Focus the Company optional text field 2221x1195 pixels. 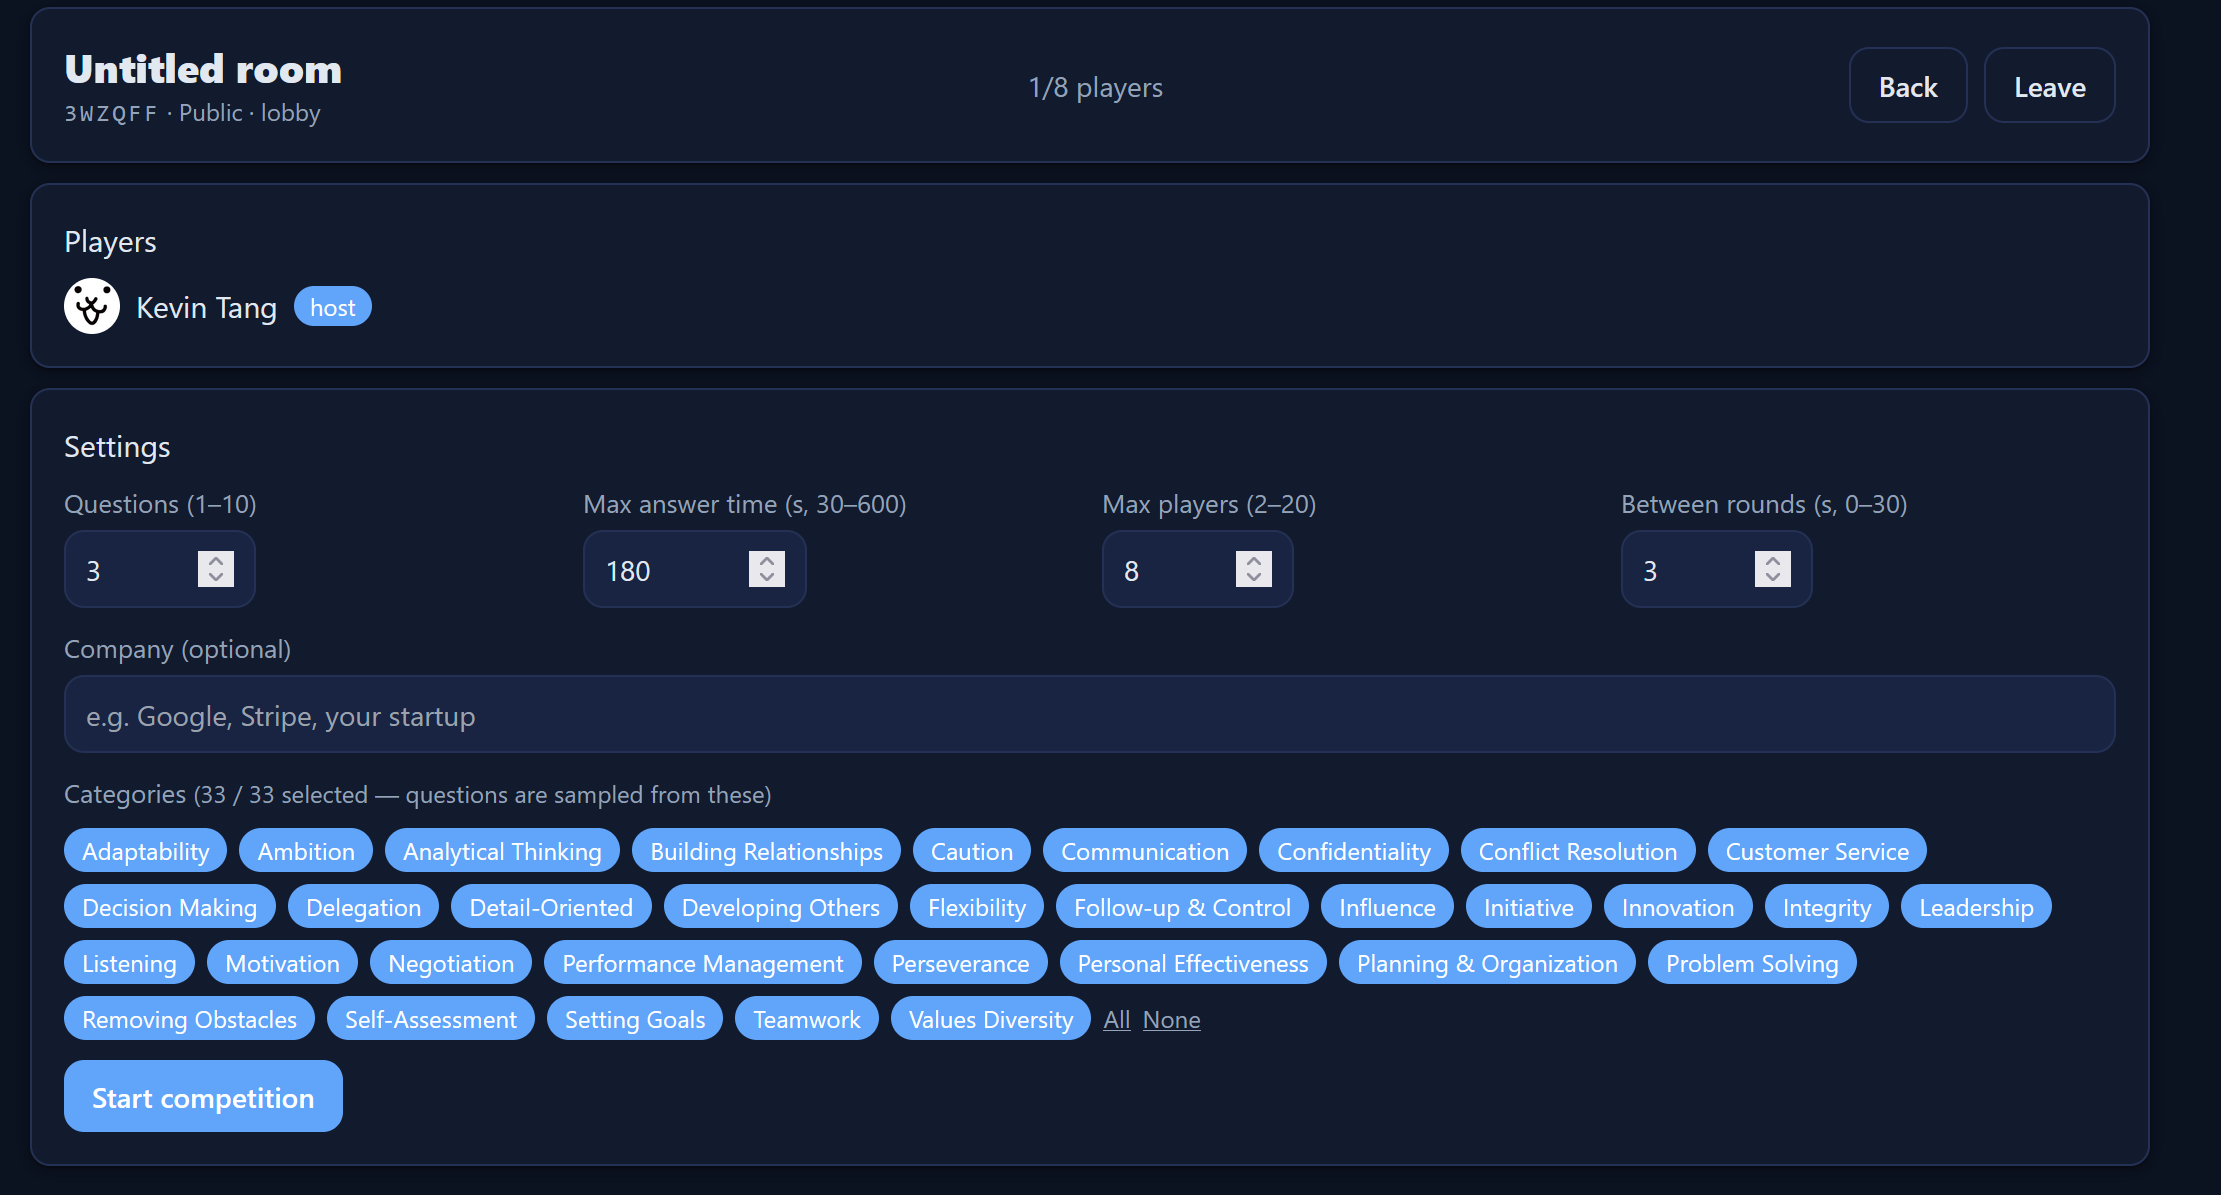(x=1088, y=715)
